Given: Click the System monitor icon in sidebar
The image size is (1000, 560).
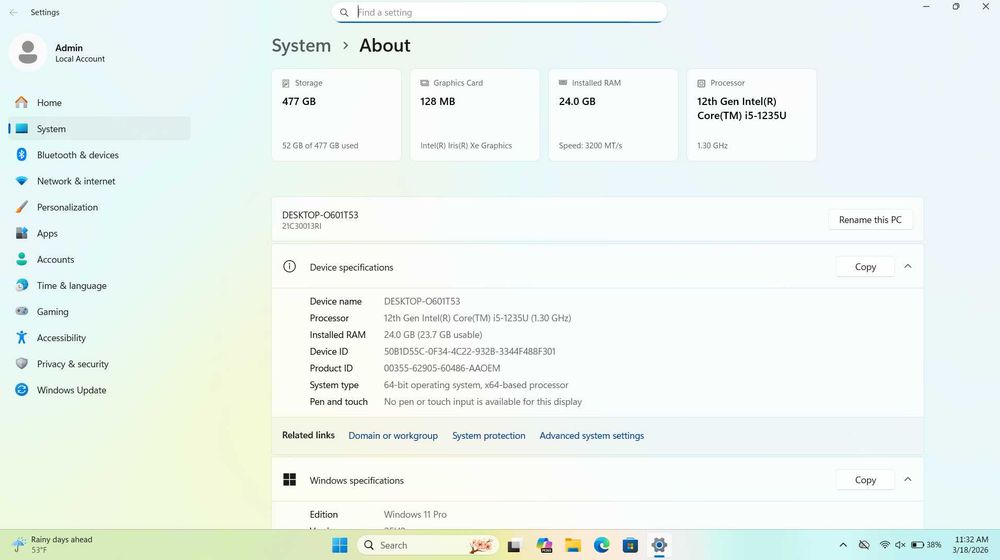Looking at the screenshot, I should [x=22, y=128].
